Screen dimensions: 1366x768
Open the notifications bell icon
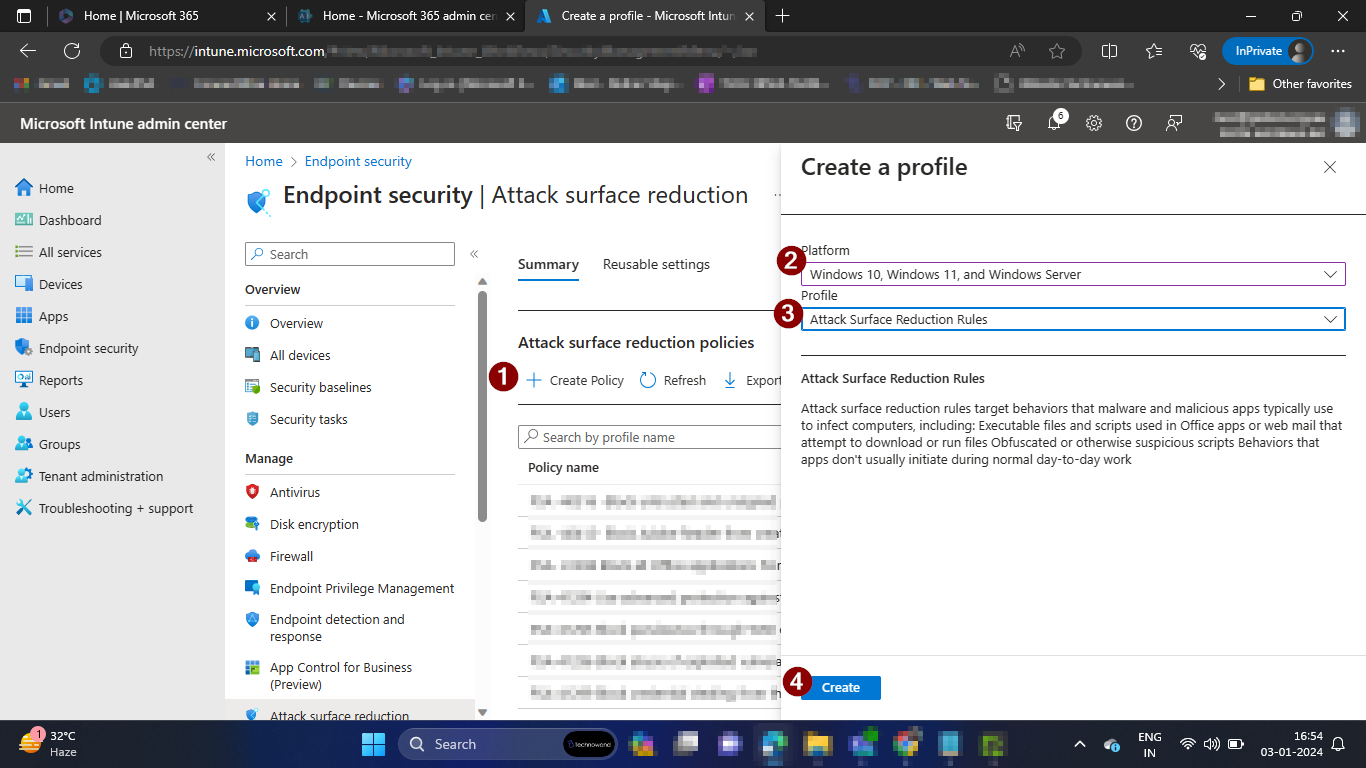(x=1054, y=123)
